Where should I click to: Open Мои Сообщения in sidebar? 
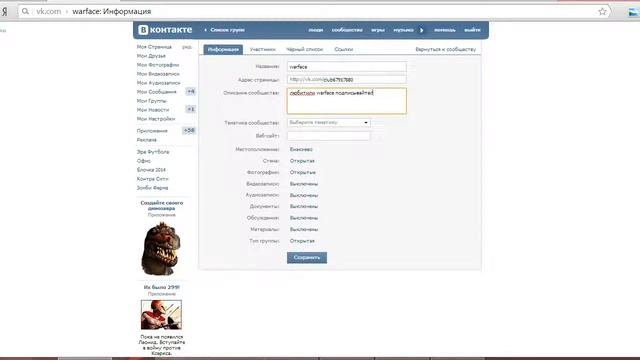pyautogui.click(x=157, y=92)
